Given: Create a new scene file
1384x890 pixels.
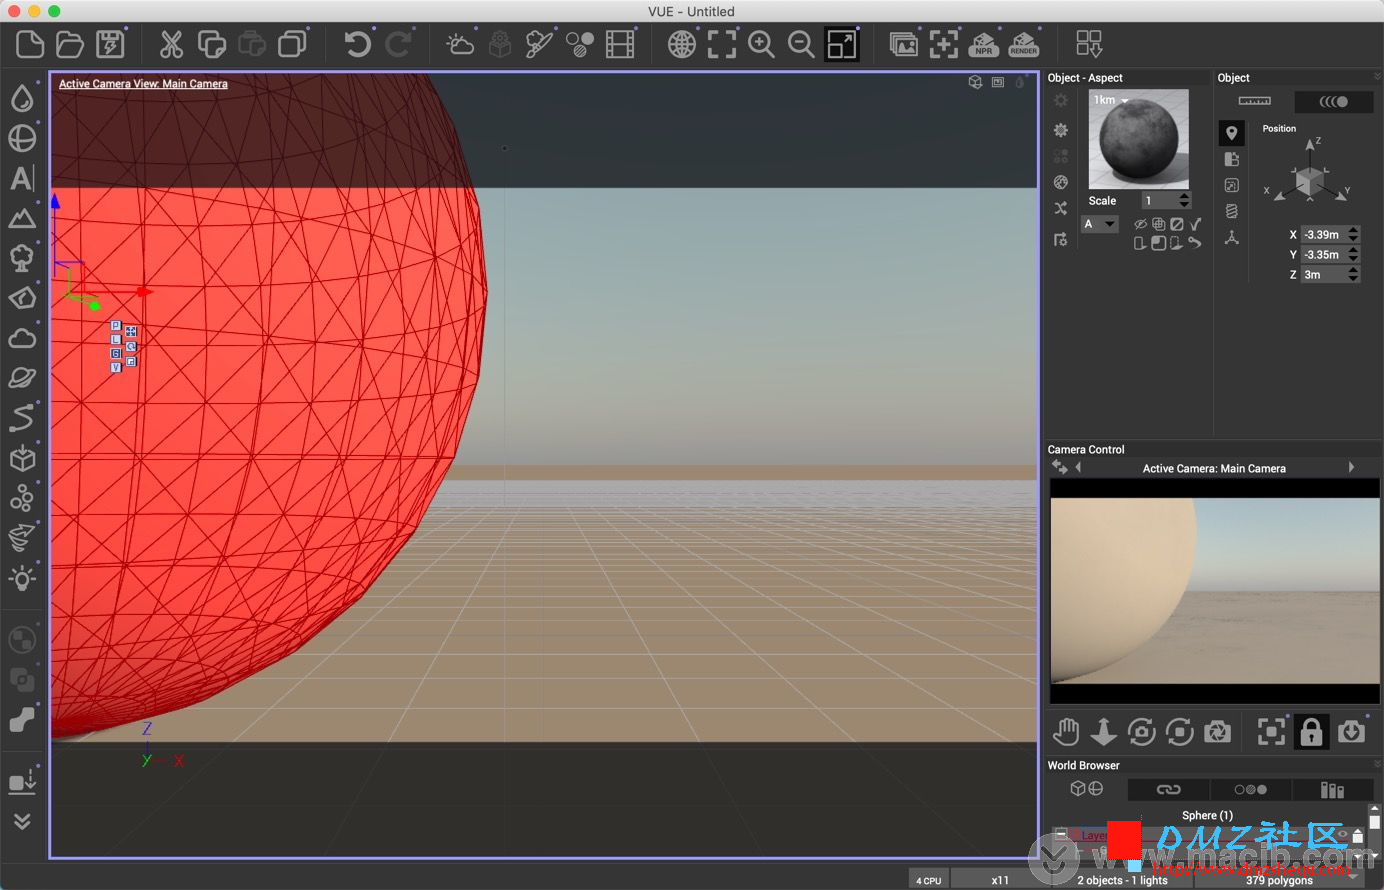Looking at the screenshot, I should (30, 44).
